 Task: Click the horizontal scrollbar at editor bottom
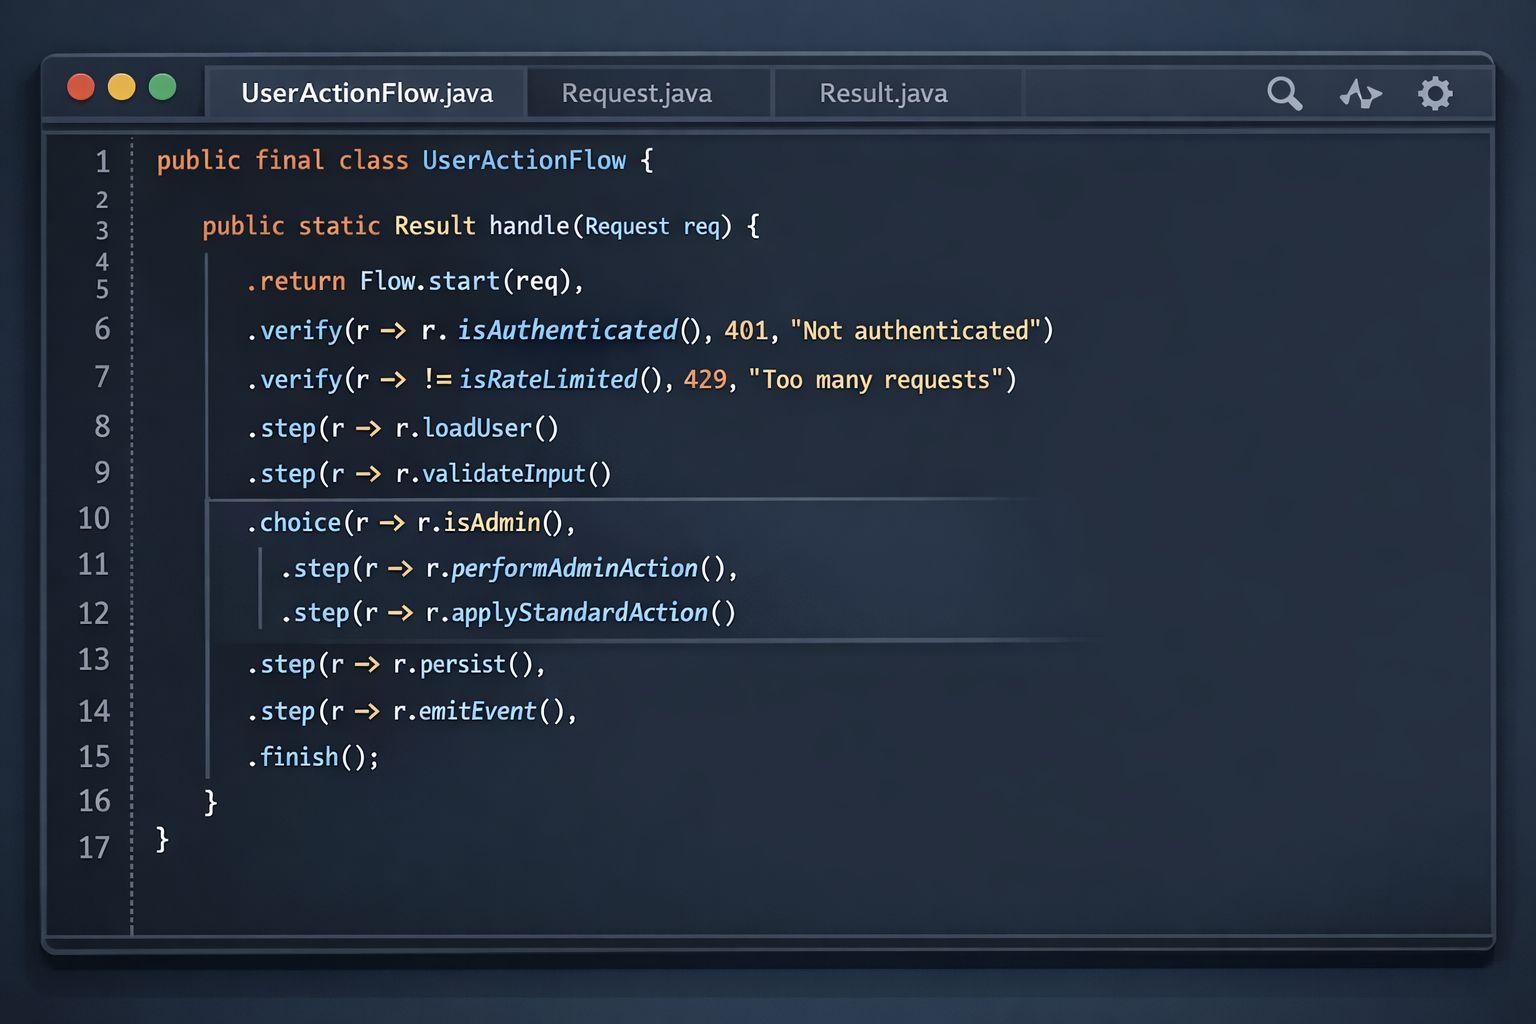[768, 940]
